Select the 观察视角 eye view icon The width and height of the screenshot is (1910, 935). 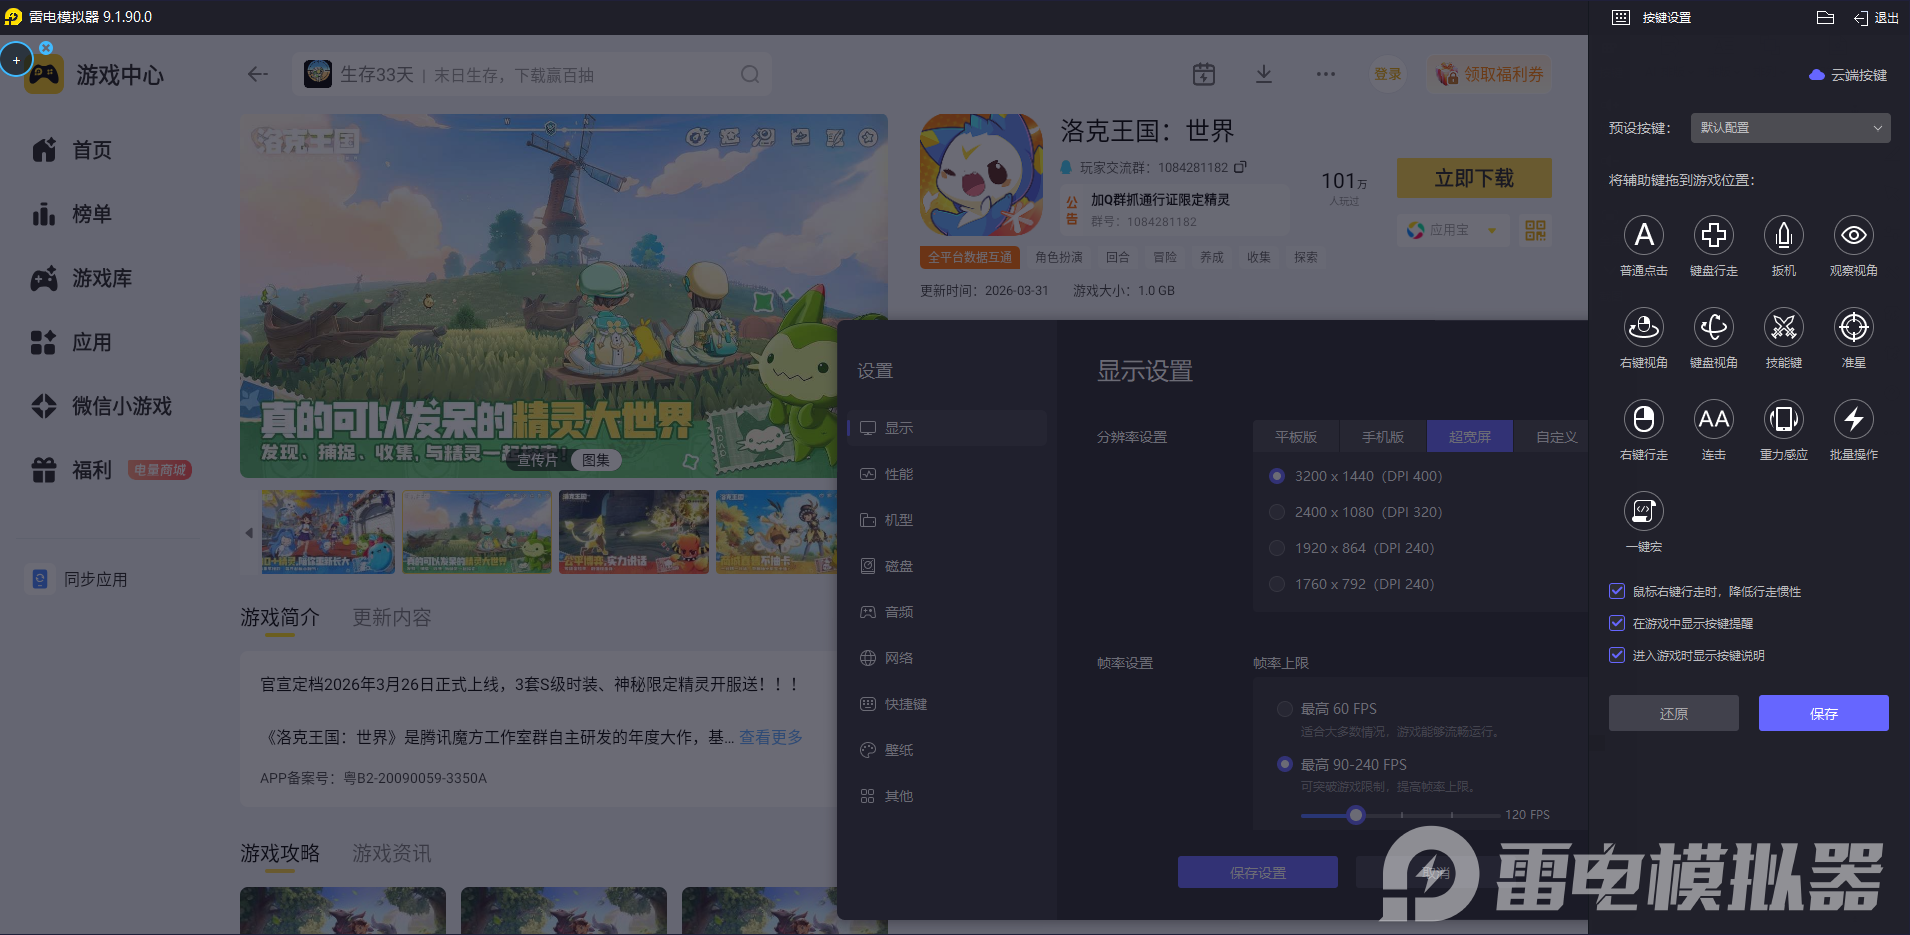[x=1853, y=235]
